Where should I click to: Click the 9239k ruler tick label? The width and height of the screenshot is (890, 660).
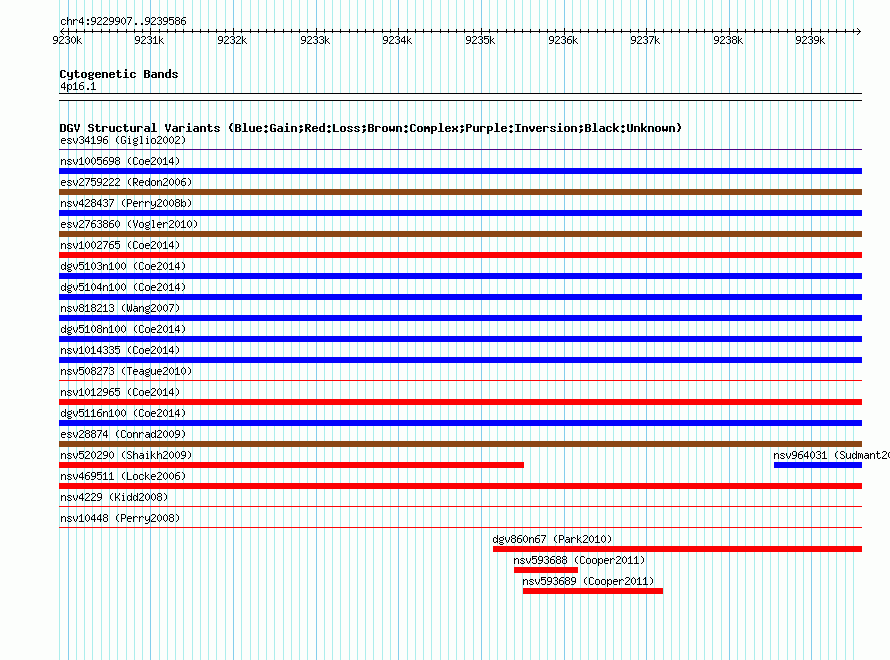point(811,40)
